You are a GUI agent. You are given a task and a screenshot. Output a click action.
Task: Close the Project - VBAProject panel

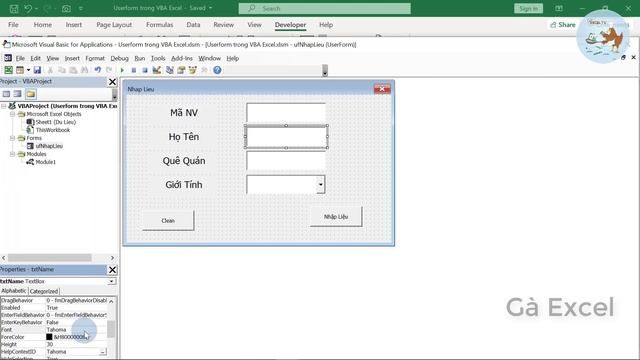click(112, 82)
